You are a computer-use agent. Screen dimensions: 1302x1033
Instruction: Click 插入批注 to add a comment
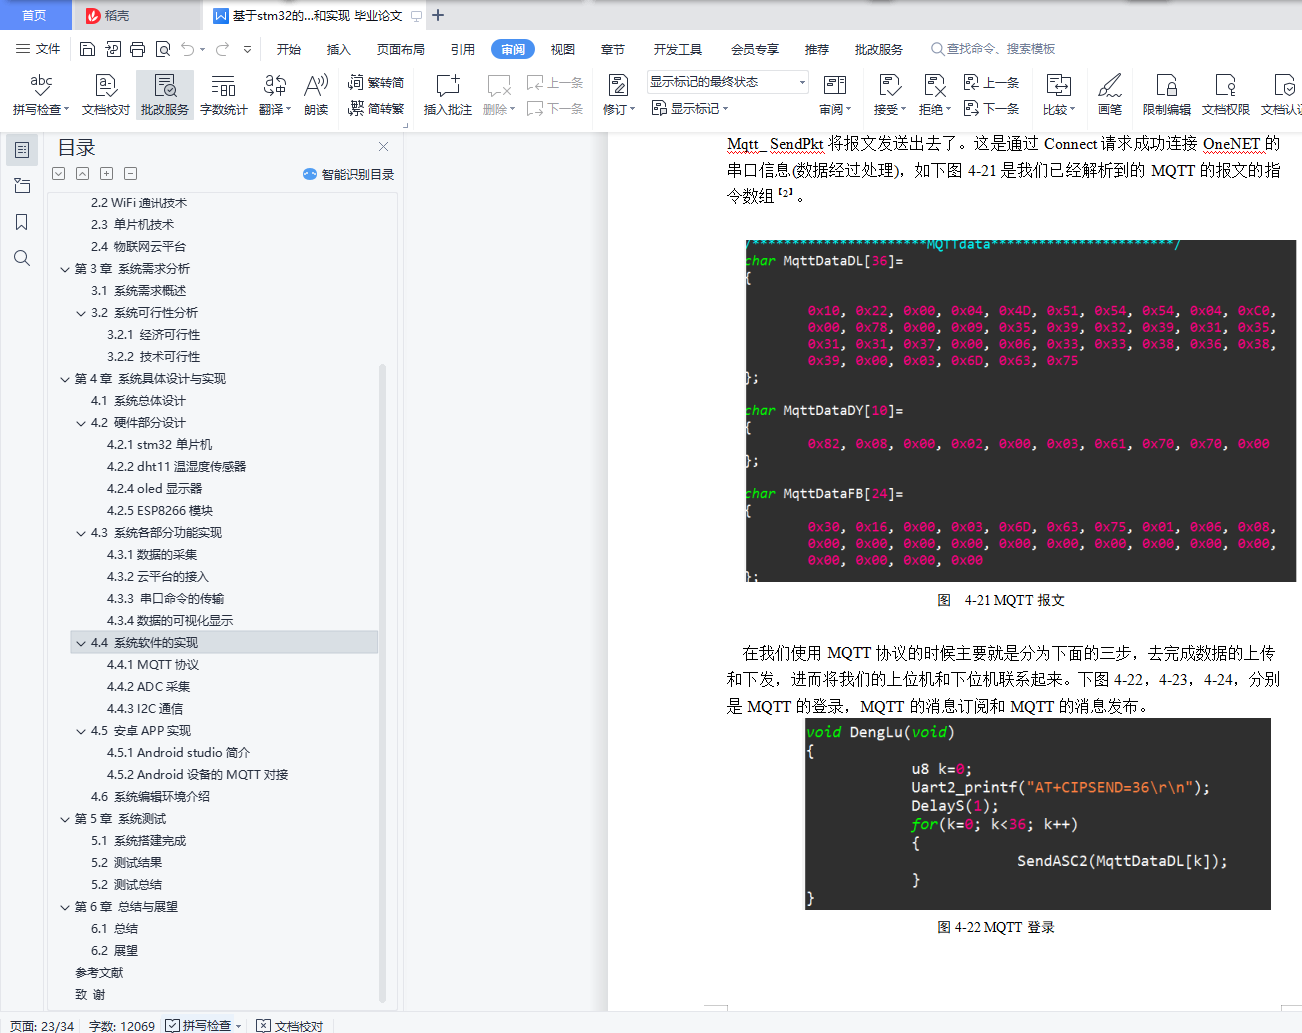coord(448,95)
